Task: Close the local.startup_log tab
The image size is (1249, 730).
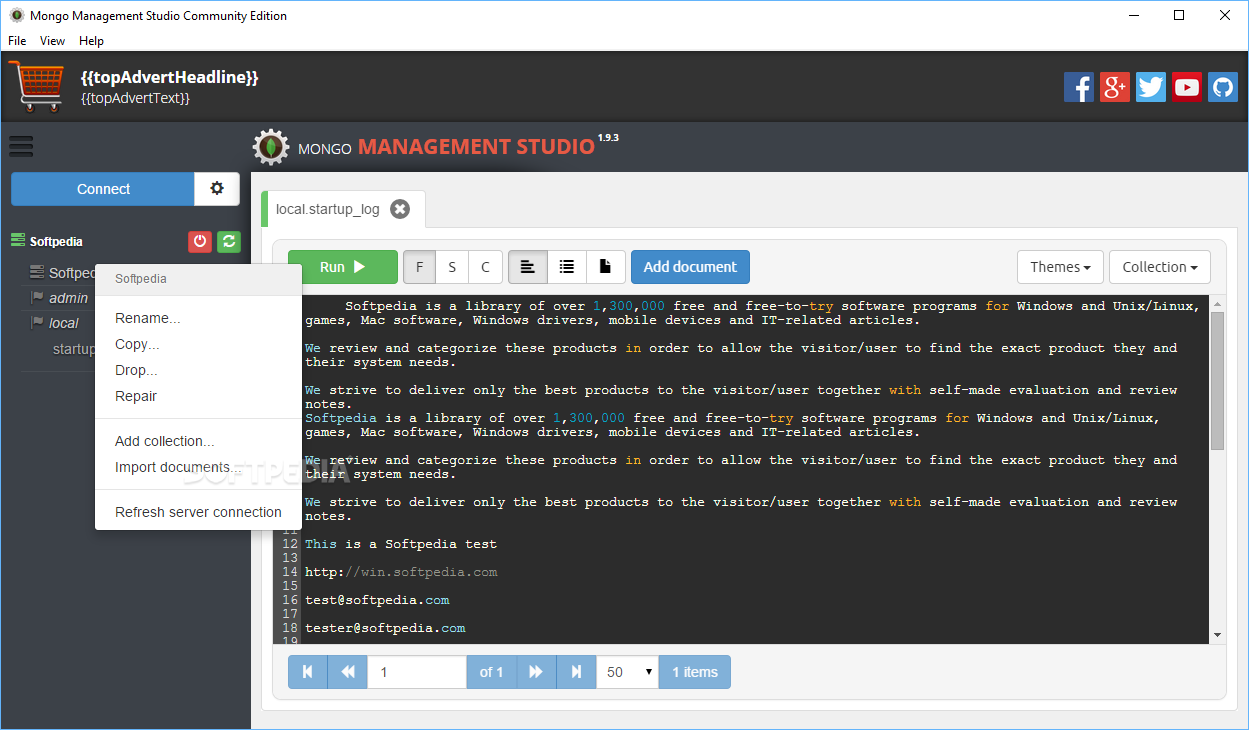Action: click(400, 209)
